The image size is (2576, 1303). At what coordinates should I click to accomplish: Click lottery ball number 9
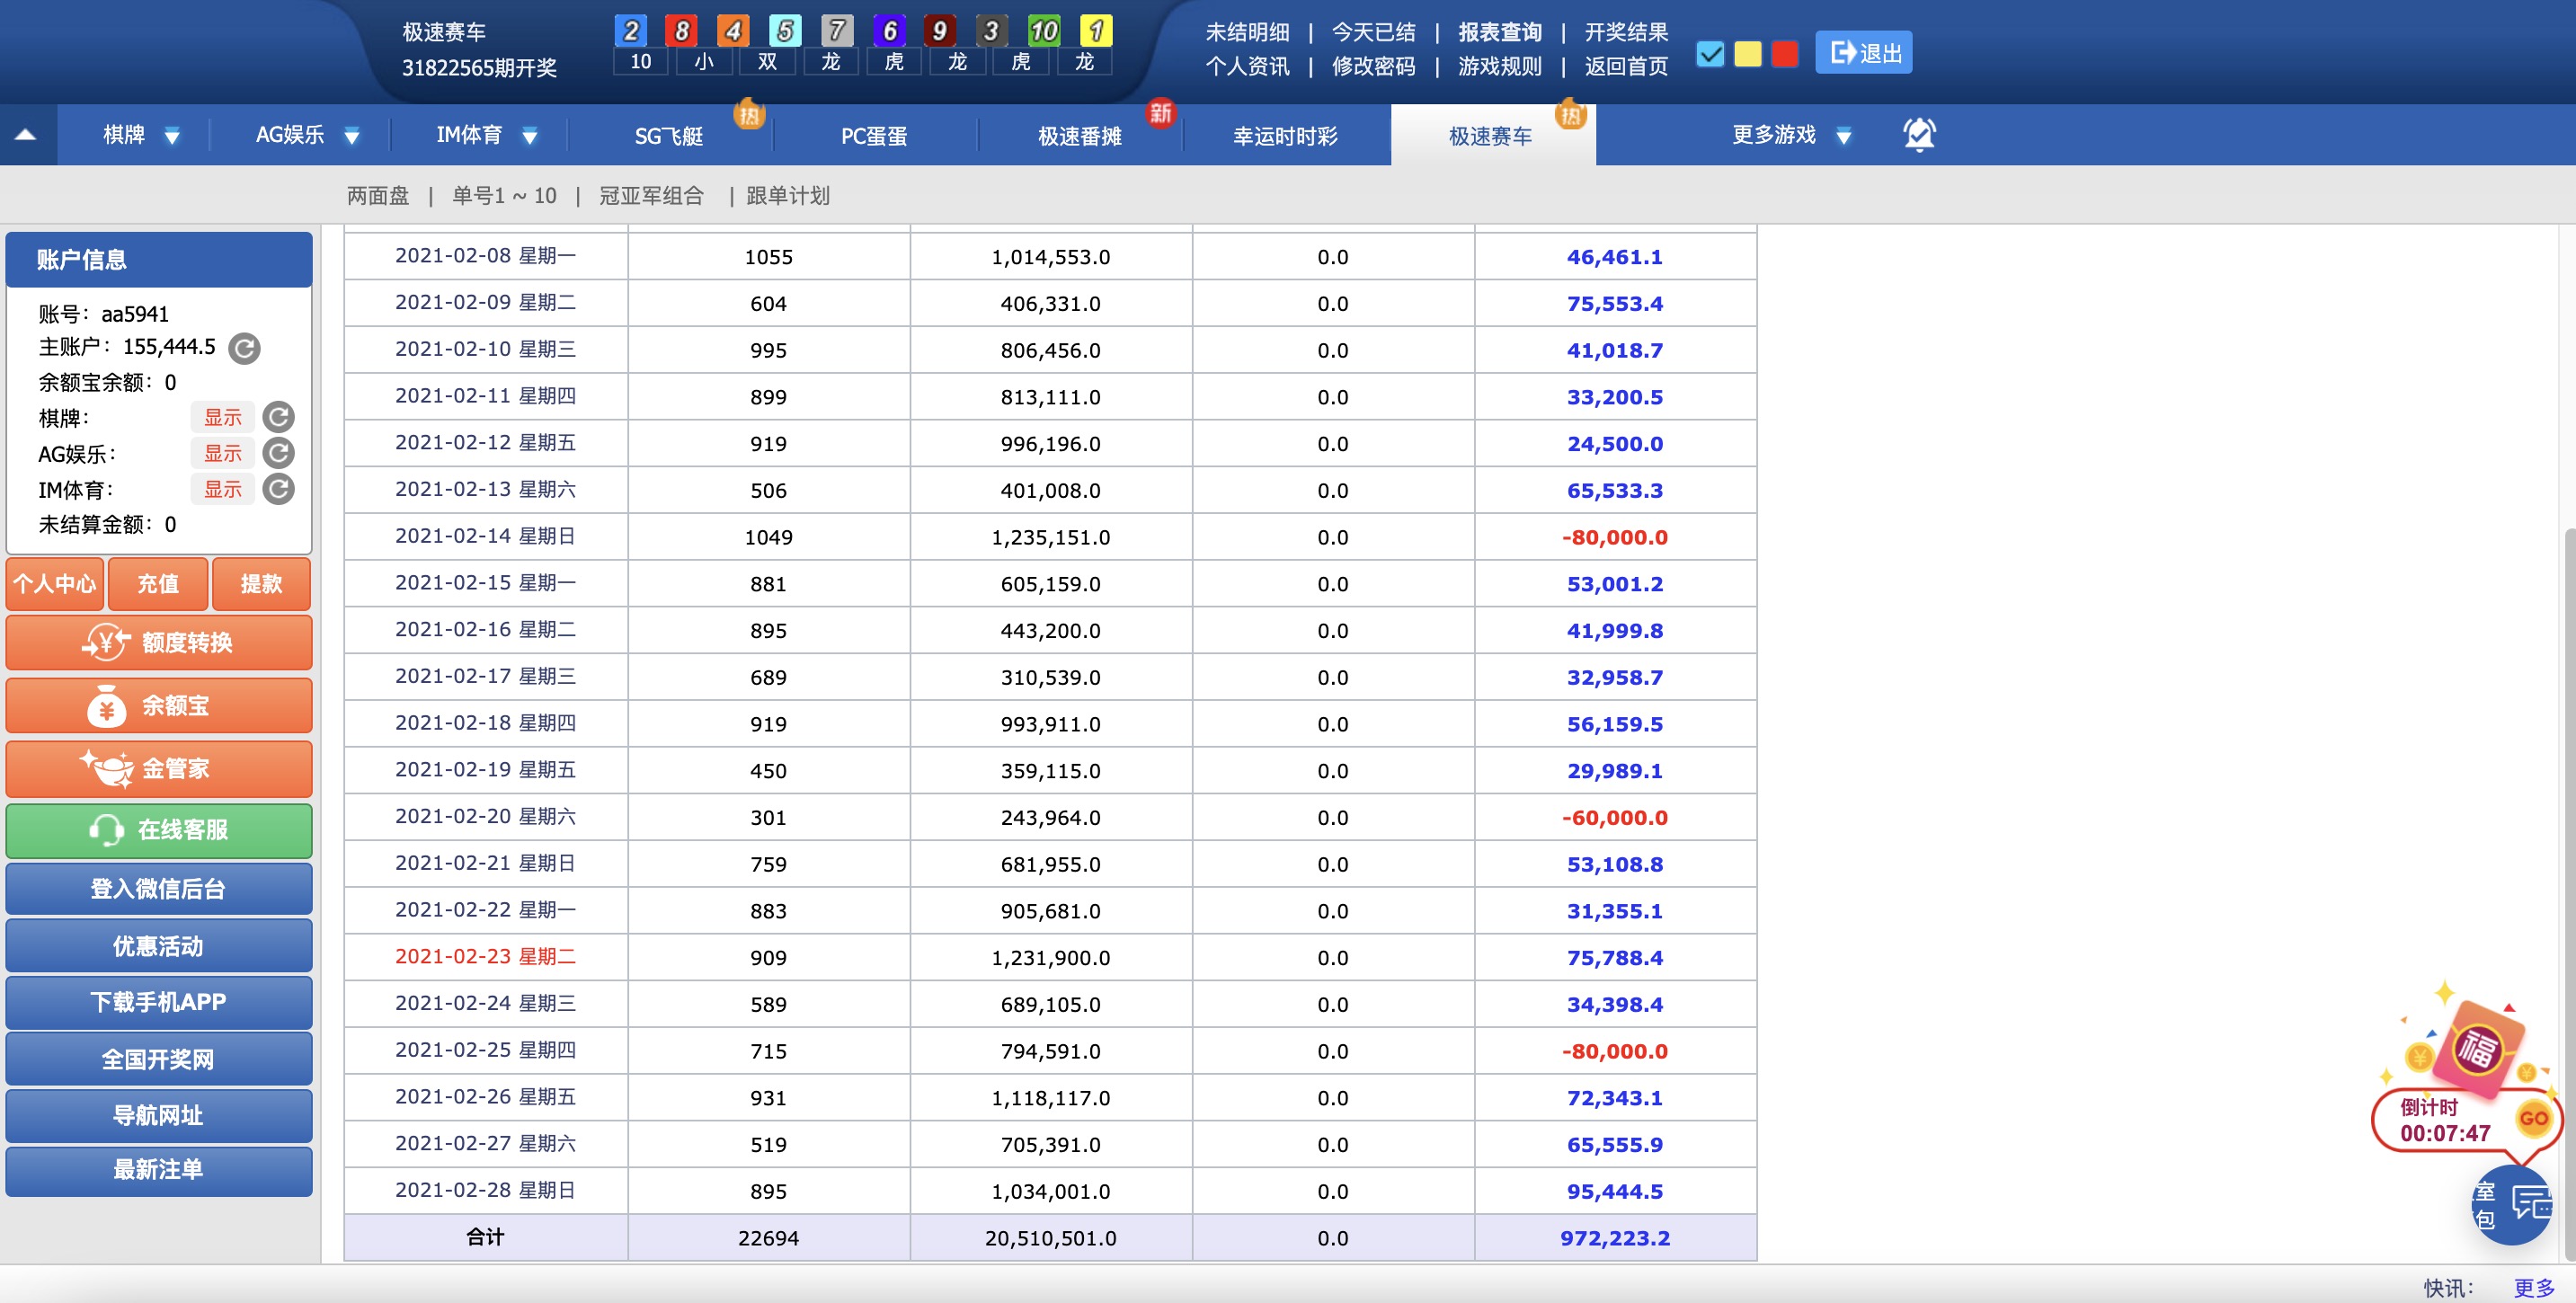tap(940, 30)
